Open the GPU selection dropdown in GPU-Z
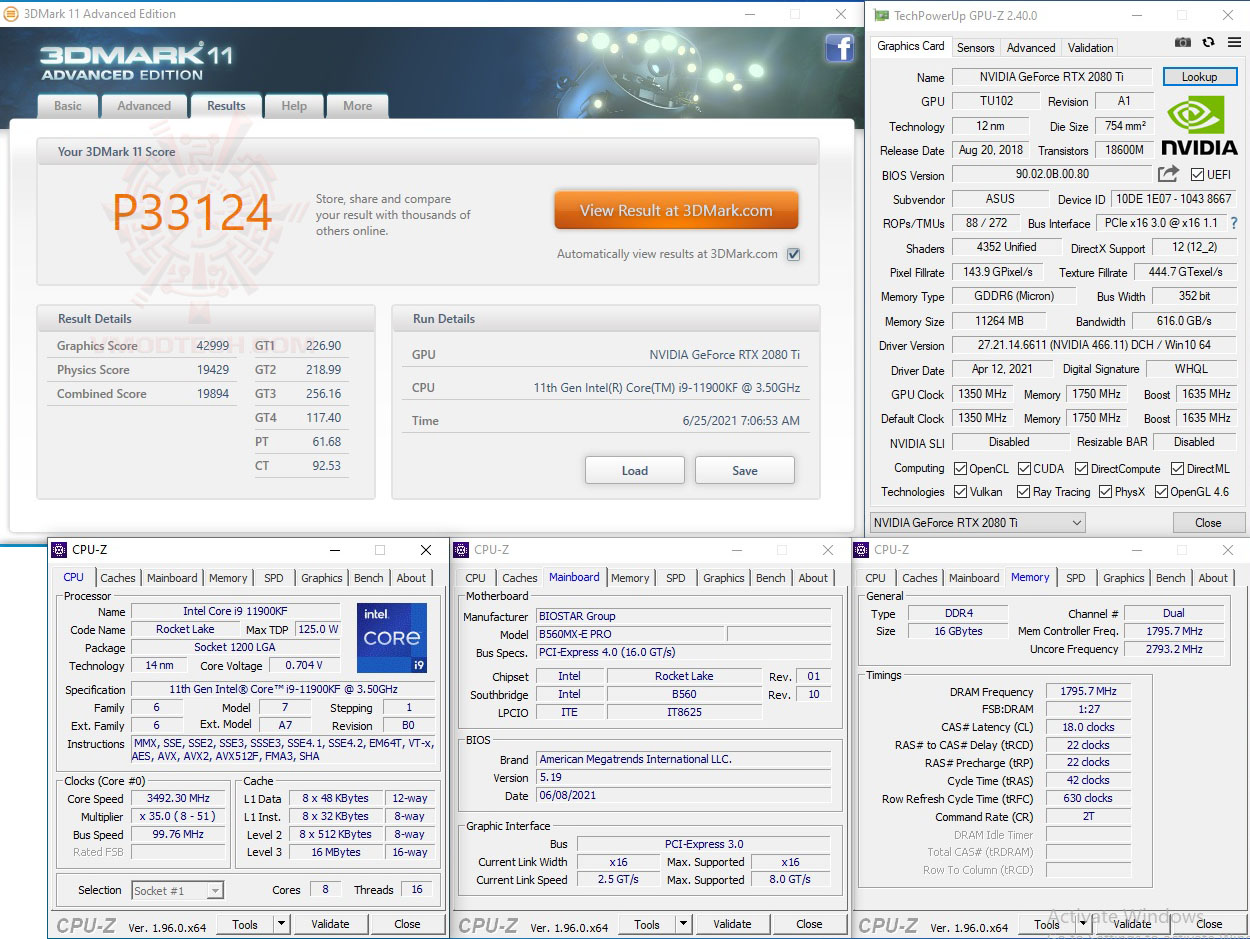 [x=977, y=523]
